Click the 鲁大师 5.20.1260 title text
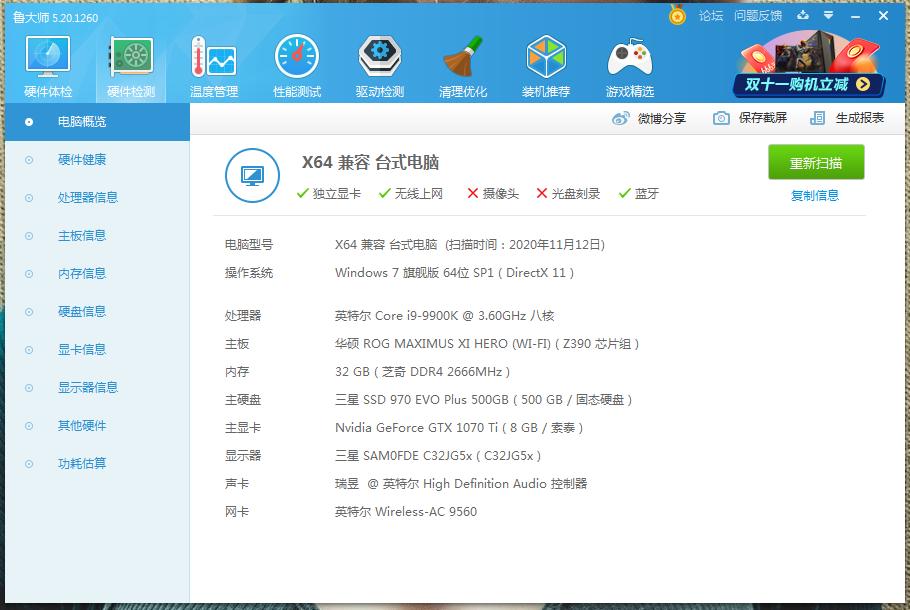 [x=56, y=18]
